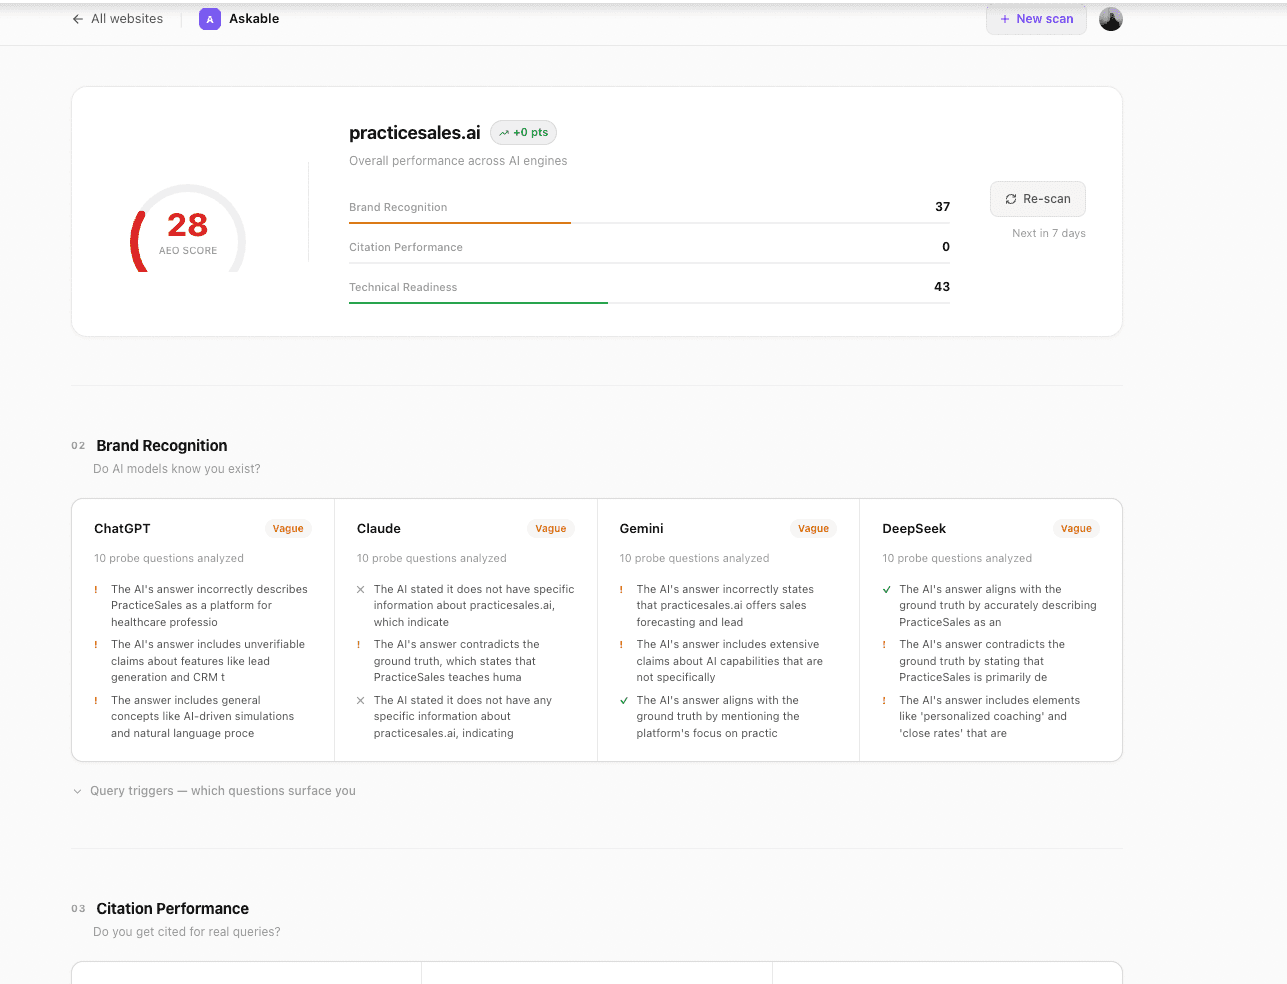Open the user avatar menu
Screen dimensions: 1287x984
pyautogui.click(x=1111, y=19)
